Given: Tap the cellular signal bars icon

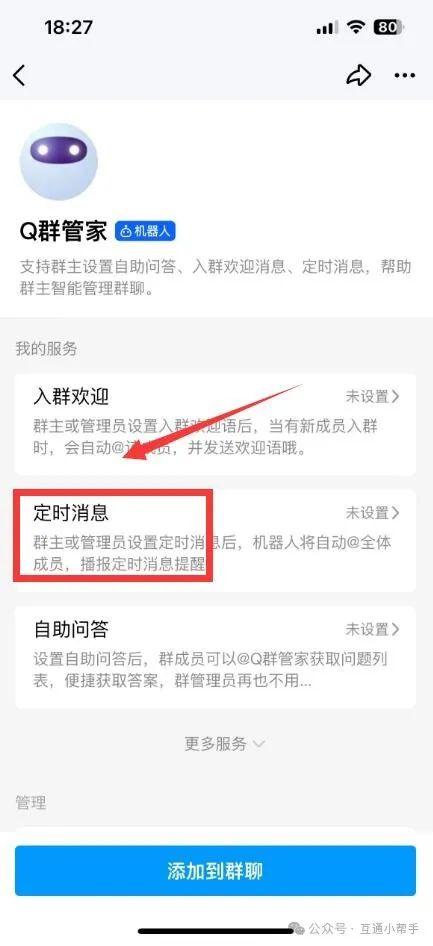Looking at the screenshot, I should 327,28.
